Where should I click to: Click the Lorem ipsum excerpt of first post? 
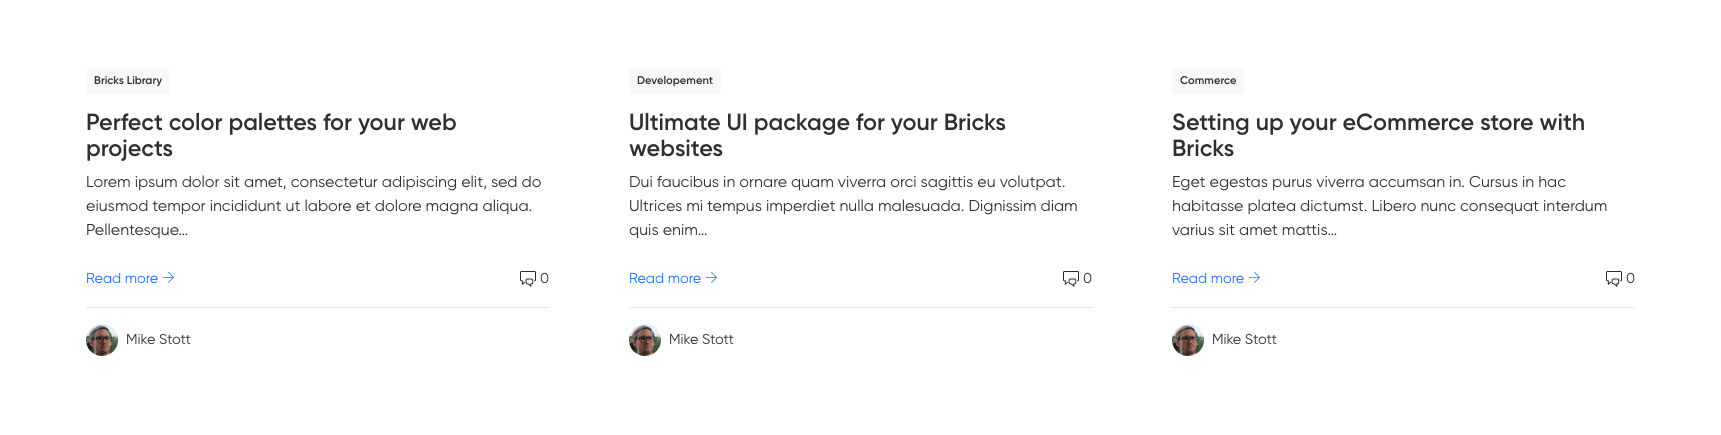[x=313, y=206]
